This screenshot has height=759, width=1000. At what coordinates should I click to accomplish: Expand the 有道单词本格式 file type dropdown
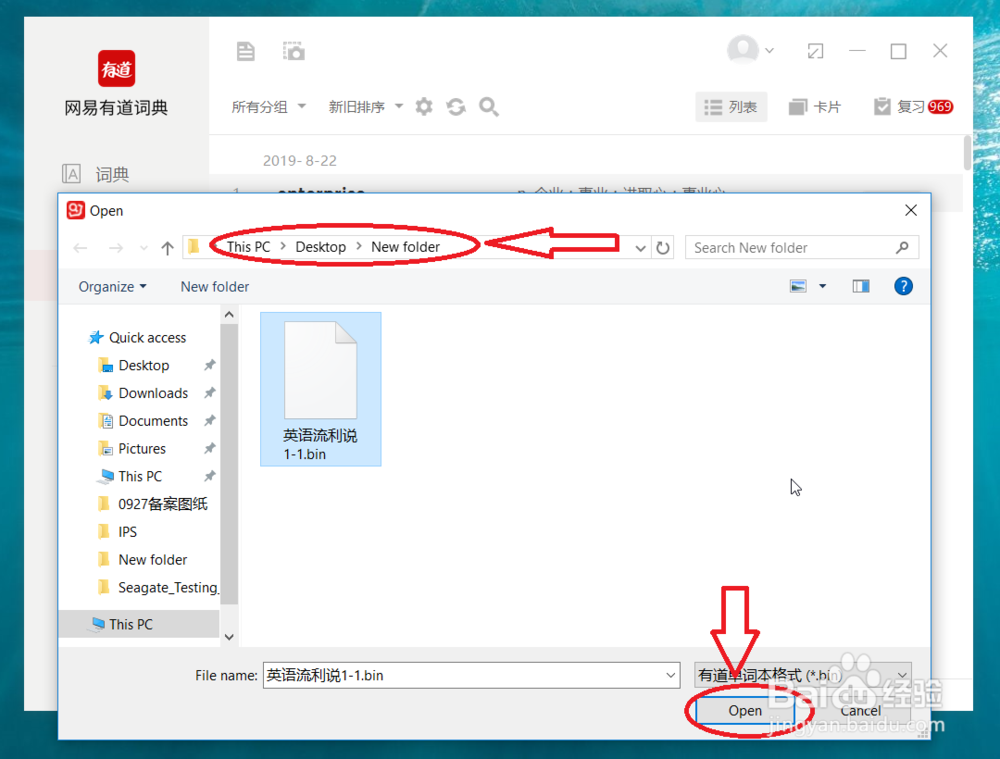[x=802, y=675]
